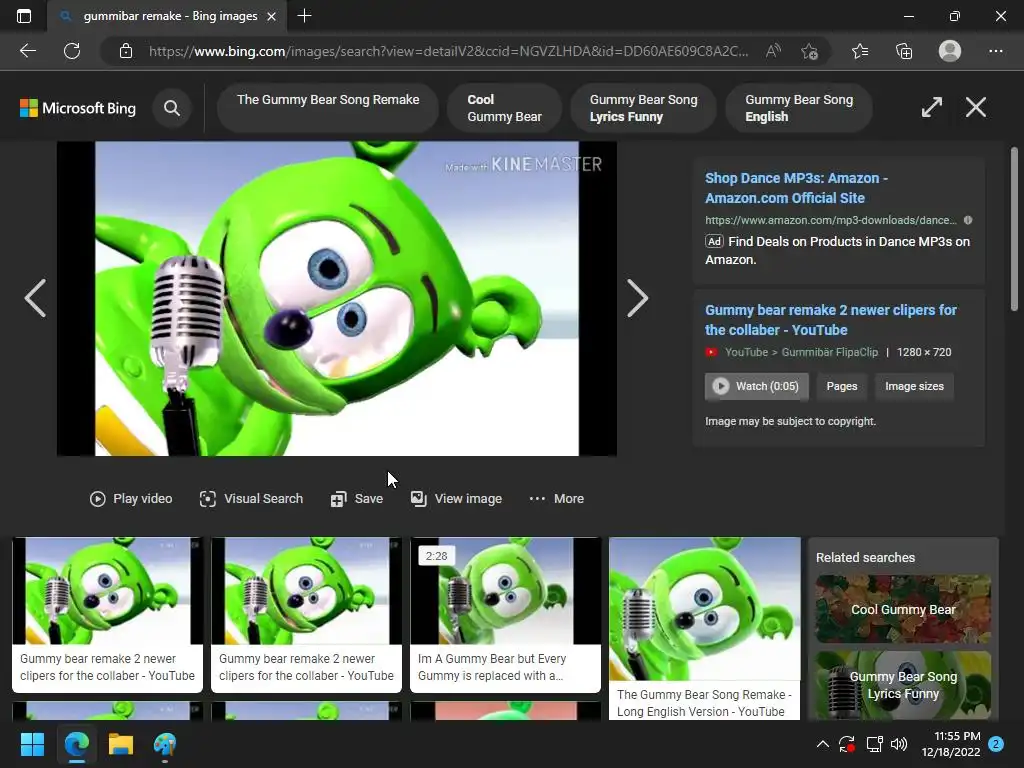Image resolution: width=1024 pixels, height=768 pixels.
Task: Close the image detail view
Action: (x=976, y=107)
